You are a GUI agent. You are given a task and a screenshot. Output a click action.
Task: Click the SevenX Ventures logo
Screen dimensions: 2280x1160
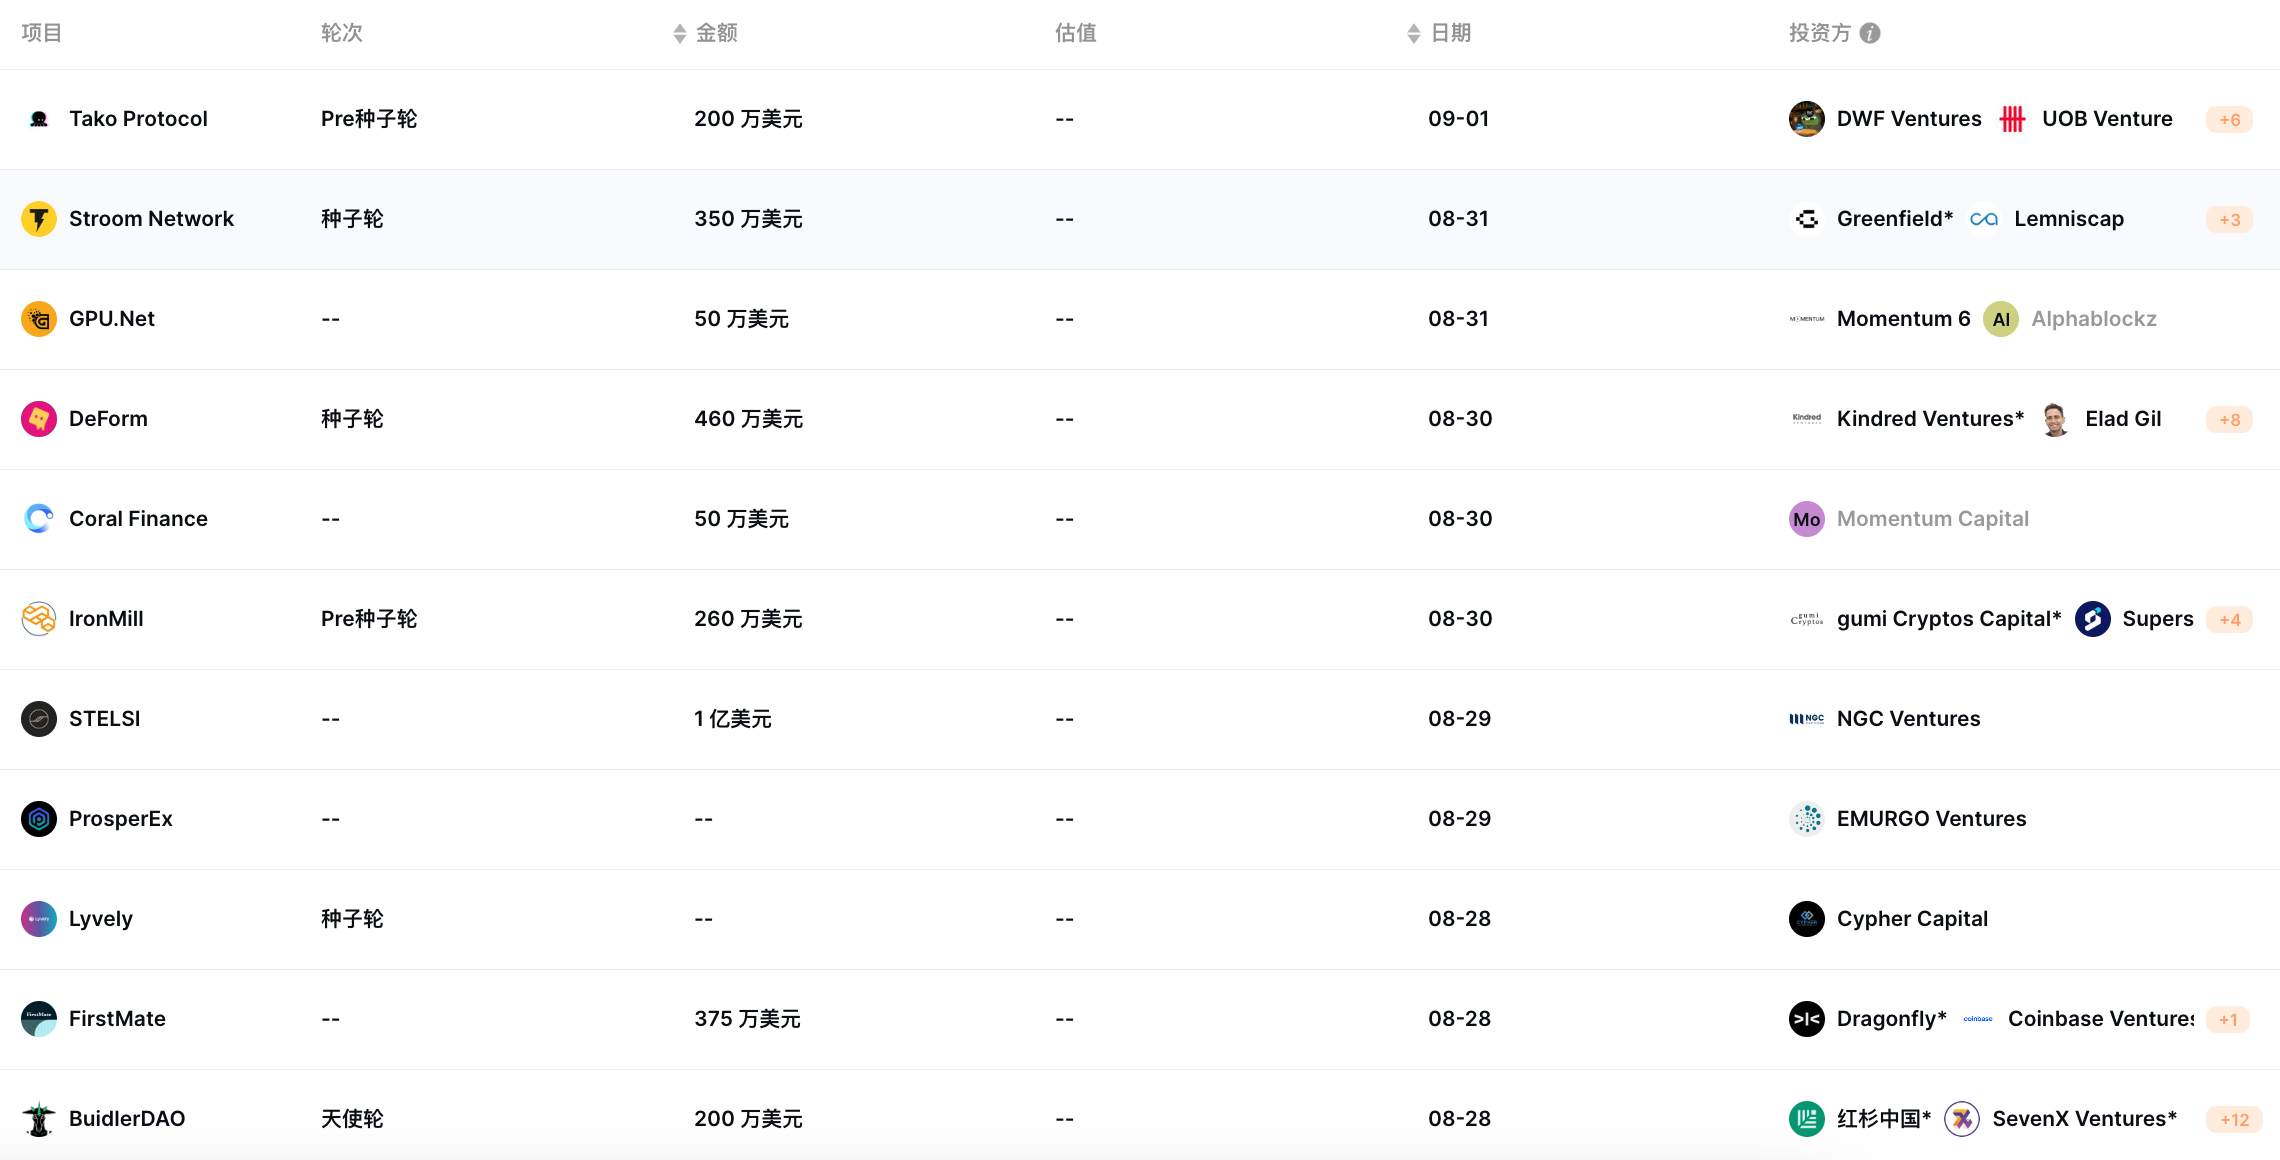point(1962,1119)
